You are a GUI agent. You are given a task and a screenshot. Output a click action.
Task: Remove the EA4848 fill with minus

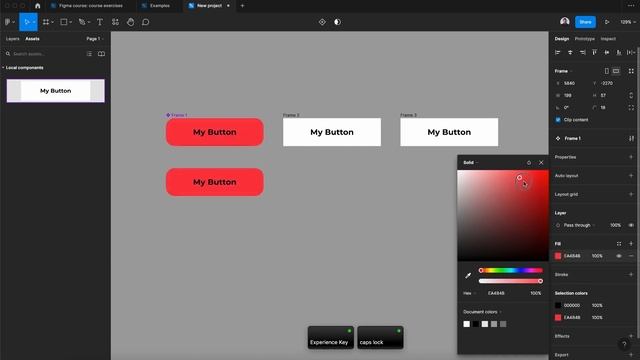pos(631,256)
